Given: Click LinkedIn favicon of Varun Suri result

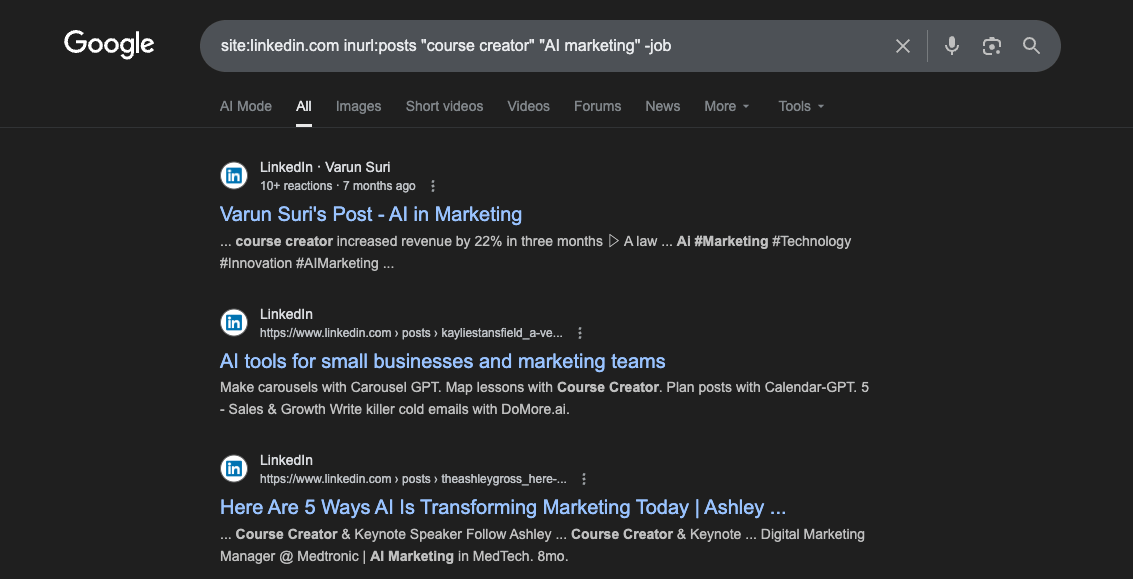Looking at the screenshot, I should point(234,176).
